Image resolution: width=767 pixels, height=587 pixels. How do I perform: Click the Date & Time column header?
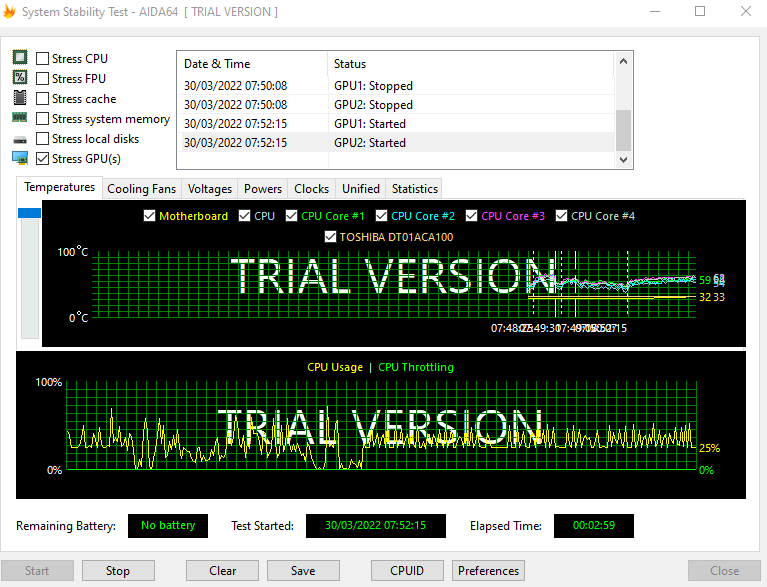(252, 64)
